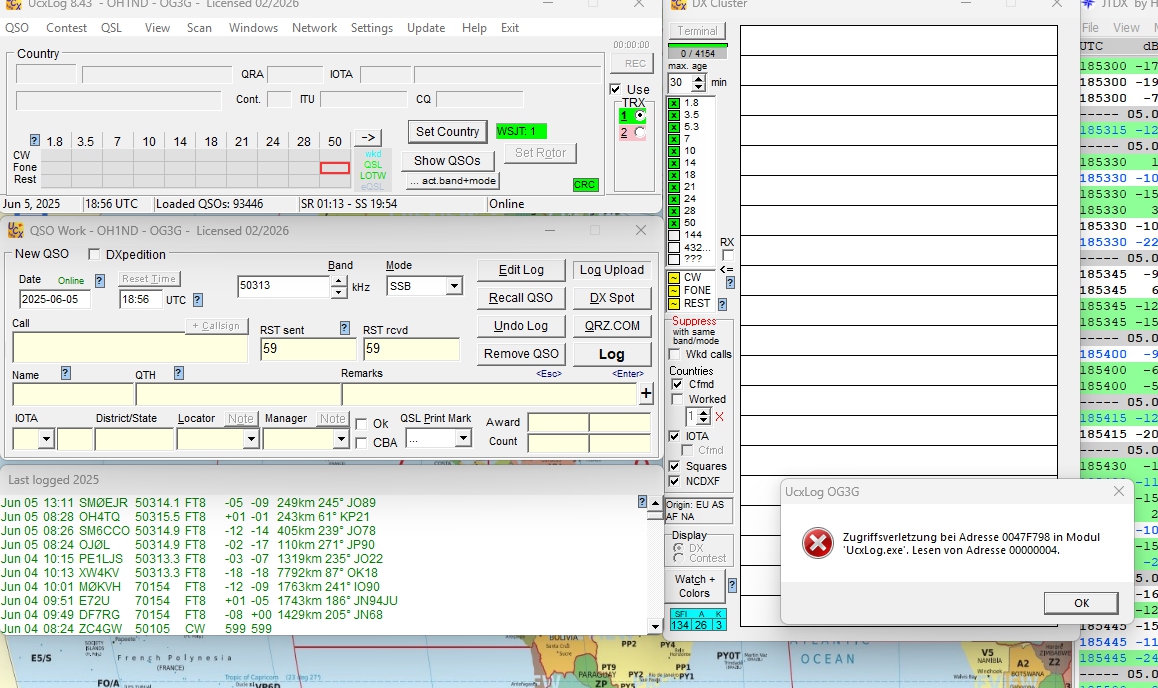Expand the QSL Print Mark dropdown
Image resolution: width=1158 pixels, height=688 pixels.
464,439
